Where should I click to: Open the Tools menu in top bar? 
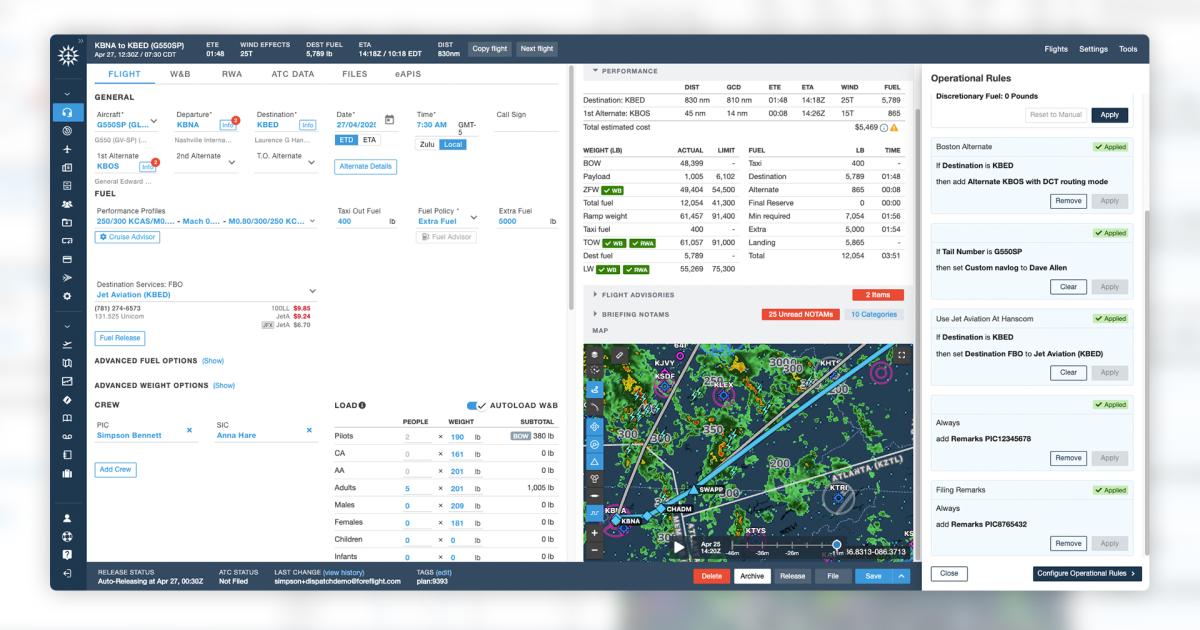coord(1128,49)
